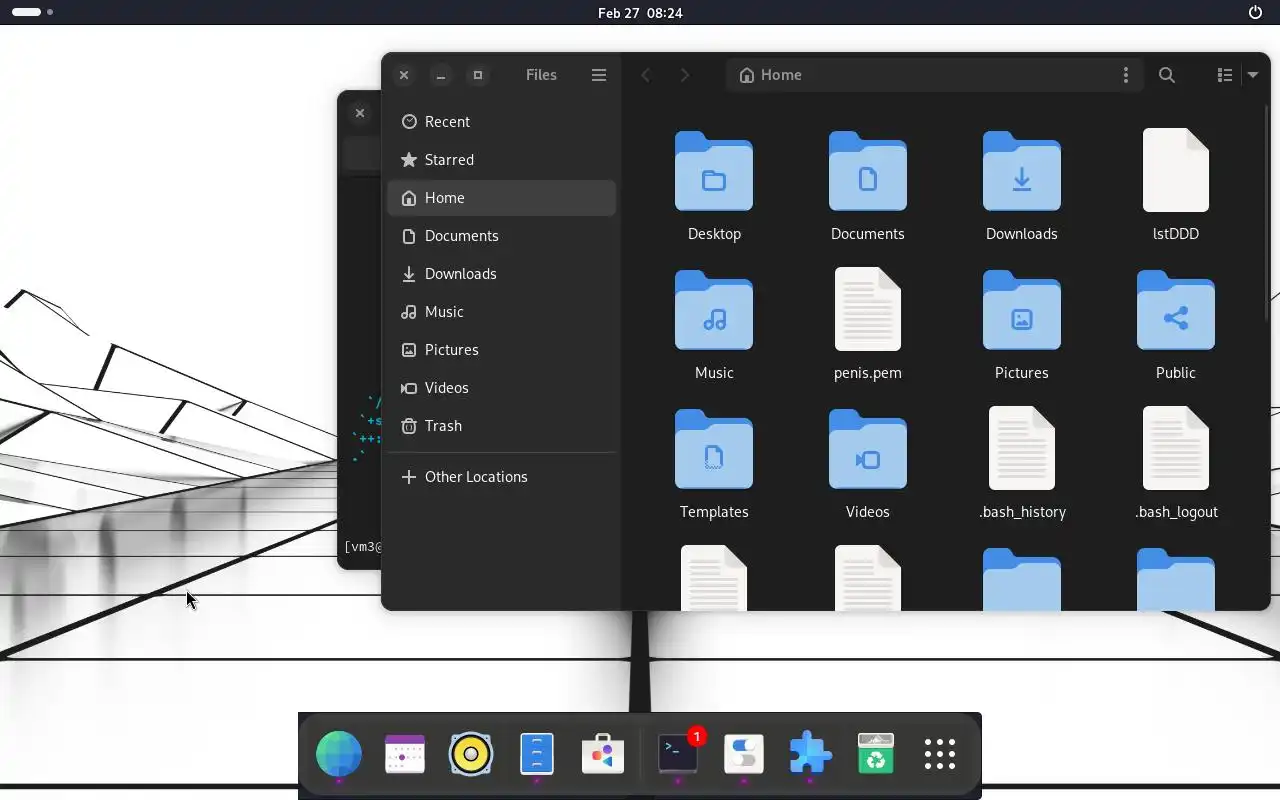Select Music in the sidebar
This screenshot has width=1280, height=800.
pyautogui.click(x=501, y=312)
